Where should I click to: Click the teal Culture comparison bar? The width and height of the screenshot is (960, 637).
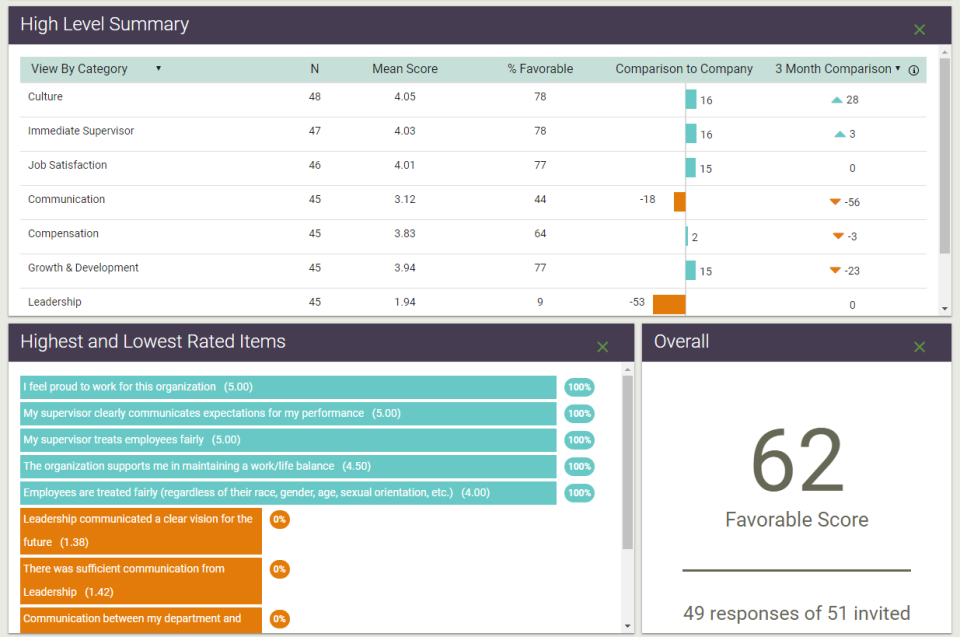[x=691, y=100]
